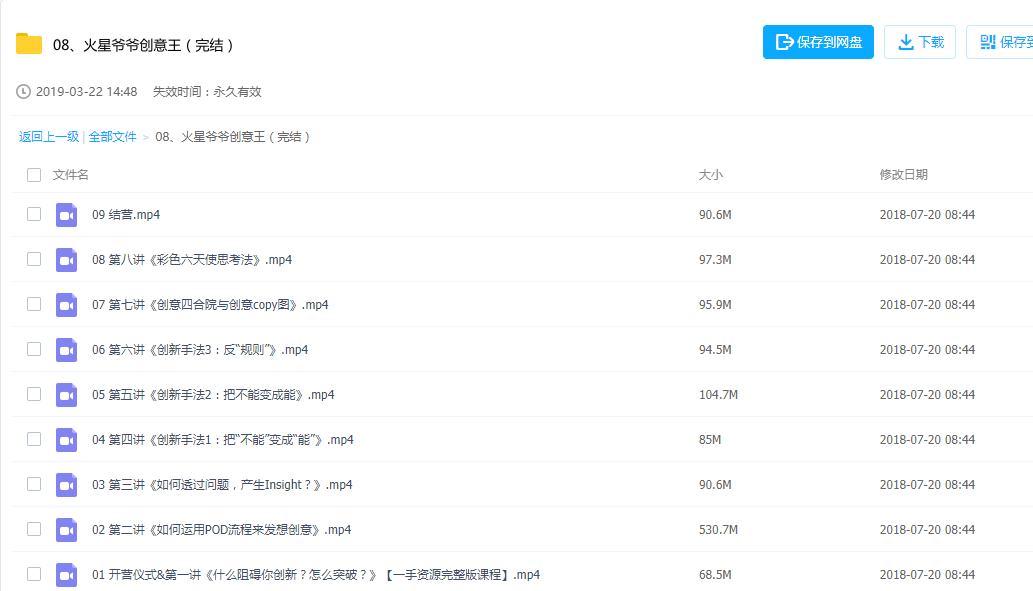Click video icon for 03 第三讲 file
Viewport: 1033px width, 591px height.
(67, 485)
